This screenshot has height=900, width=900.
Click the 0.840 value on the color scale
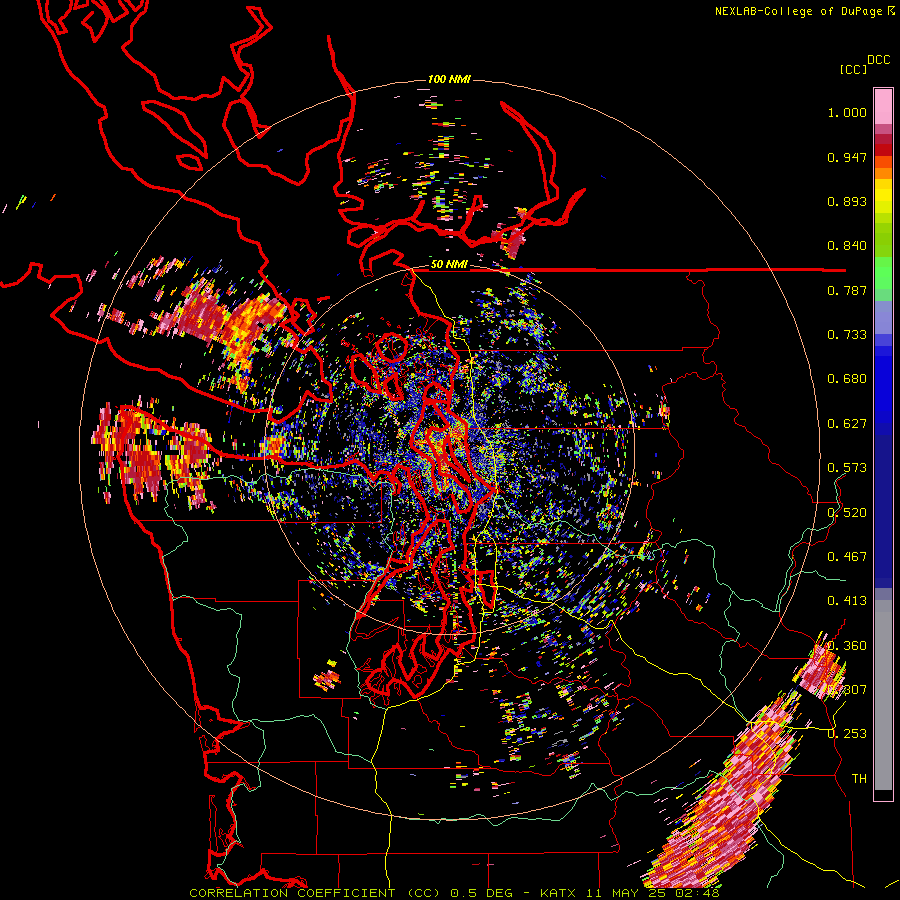(x=847, y=246)
